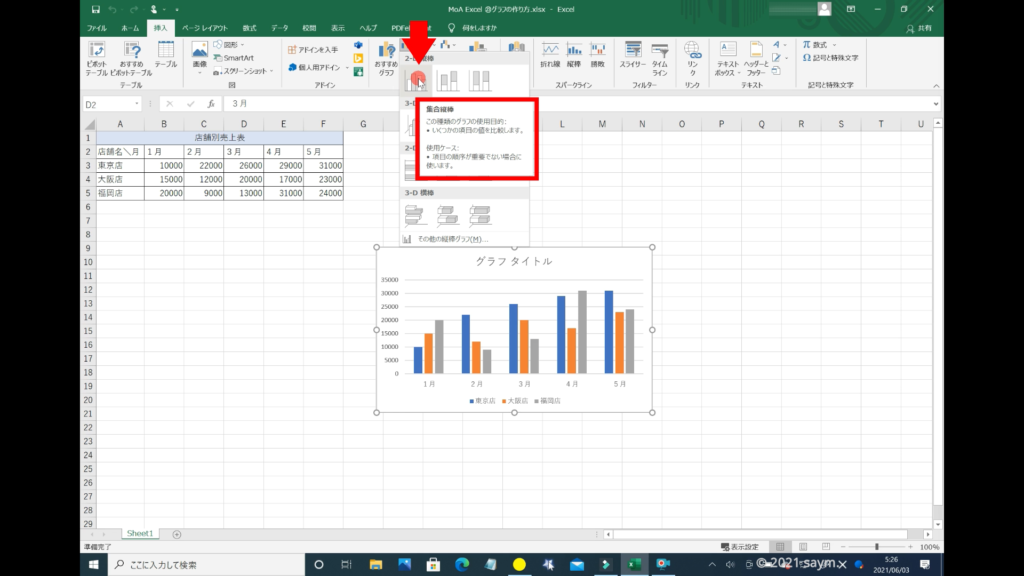Switch to the data (データ) tab
Image resolution: width=1024 pixels, height=576 pixels.
pyautogui.click(x=279, y=28)
